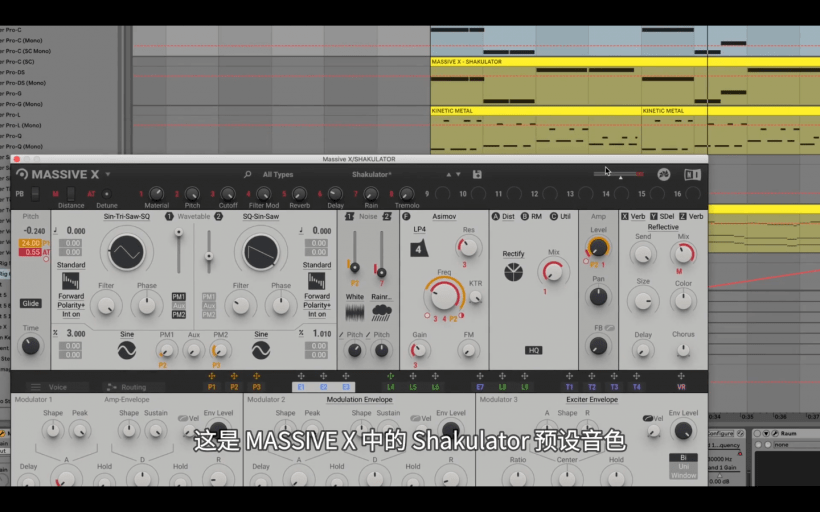Toggle HQ mode button
This screenshot has height=512, width=820.
coord(533,350)
